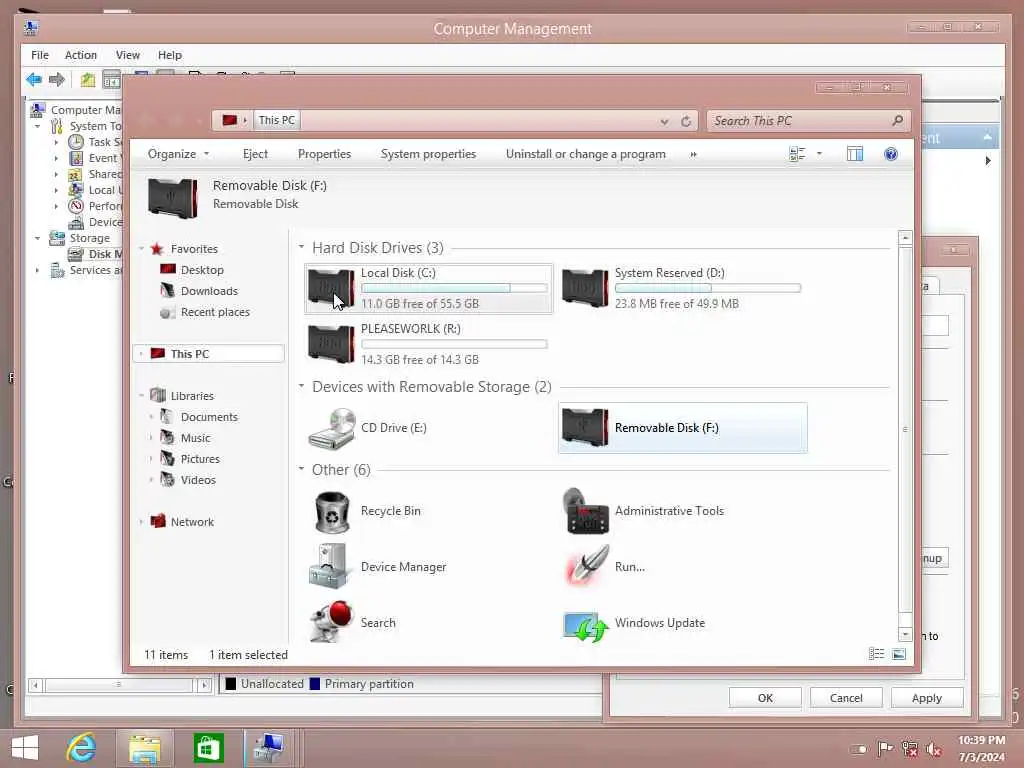Click the Change your view icon
1024x768 pixels.
click(797, 154)
